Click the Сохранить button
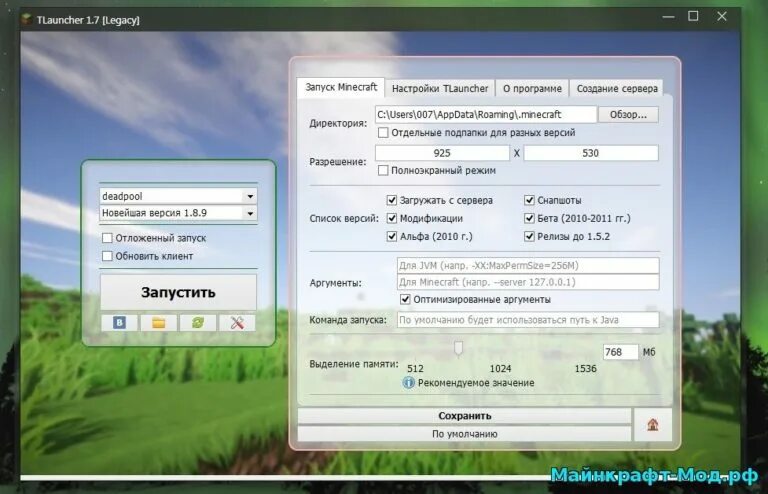 coord(464,416)
